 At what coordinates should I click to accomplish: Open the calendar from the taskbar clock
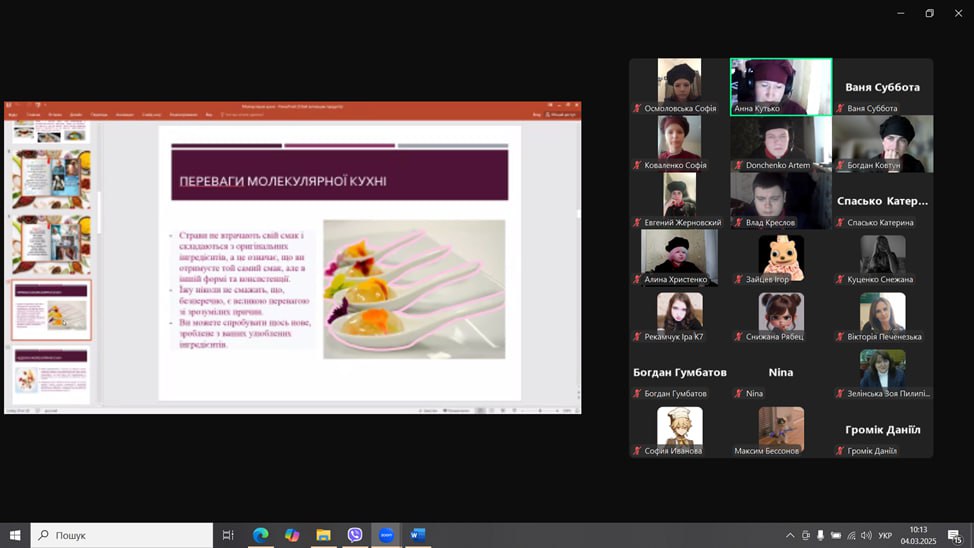point(918,535)
